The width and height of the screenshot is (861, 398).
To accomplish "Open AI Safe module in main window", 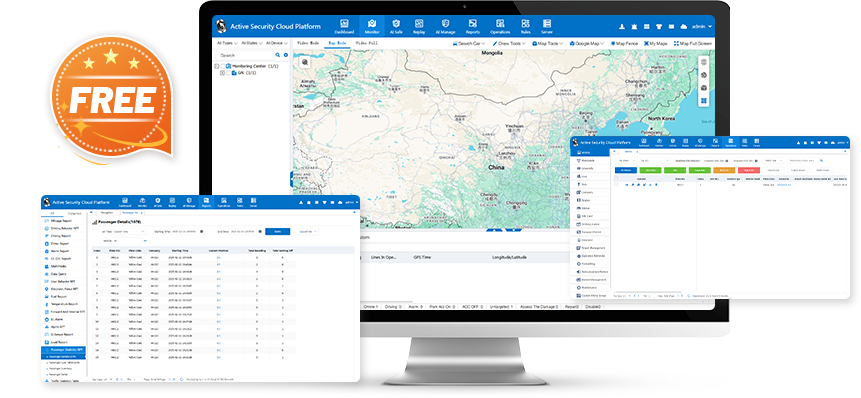I will pyautogui.click(x=395, y=26).
